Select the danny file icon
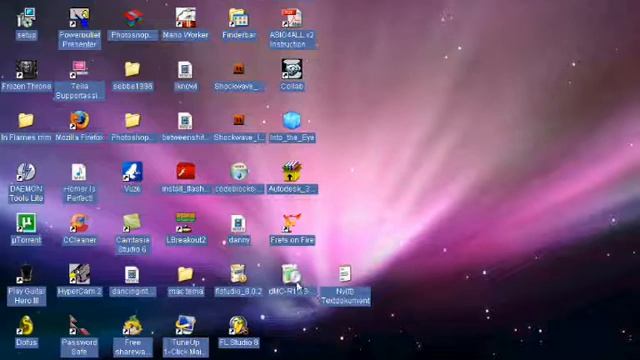 pyautogui.click(x=239, y=223)
